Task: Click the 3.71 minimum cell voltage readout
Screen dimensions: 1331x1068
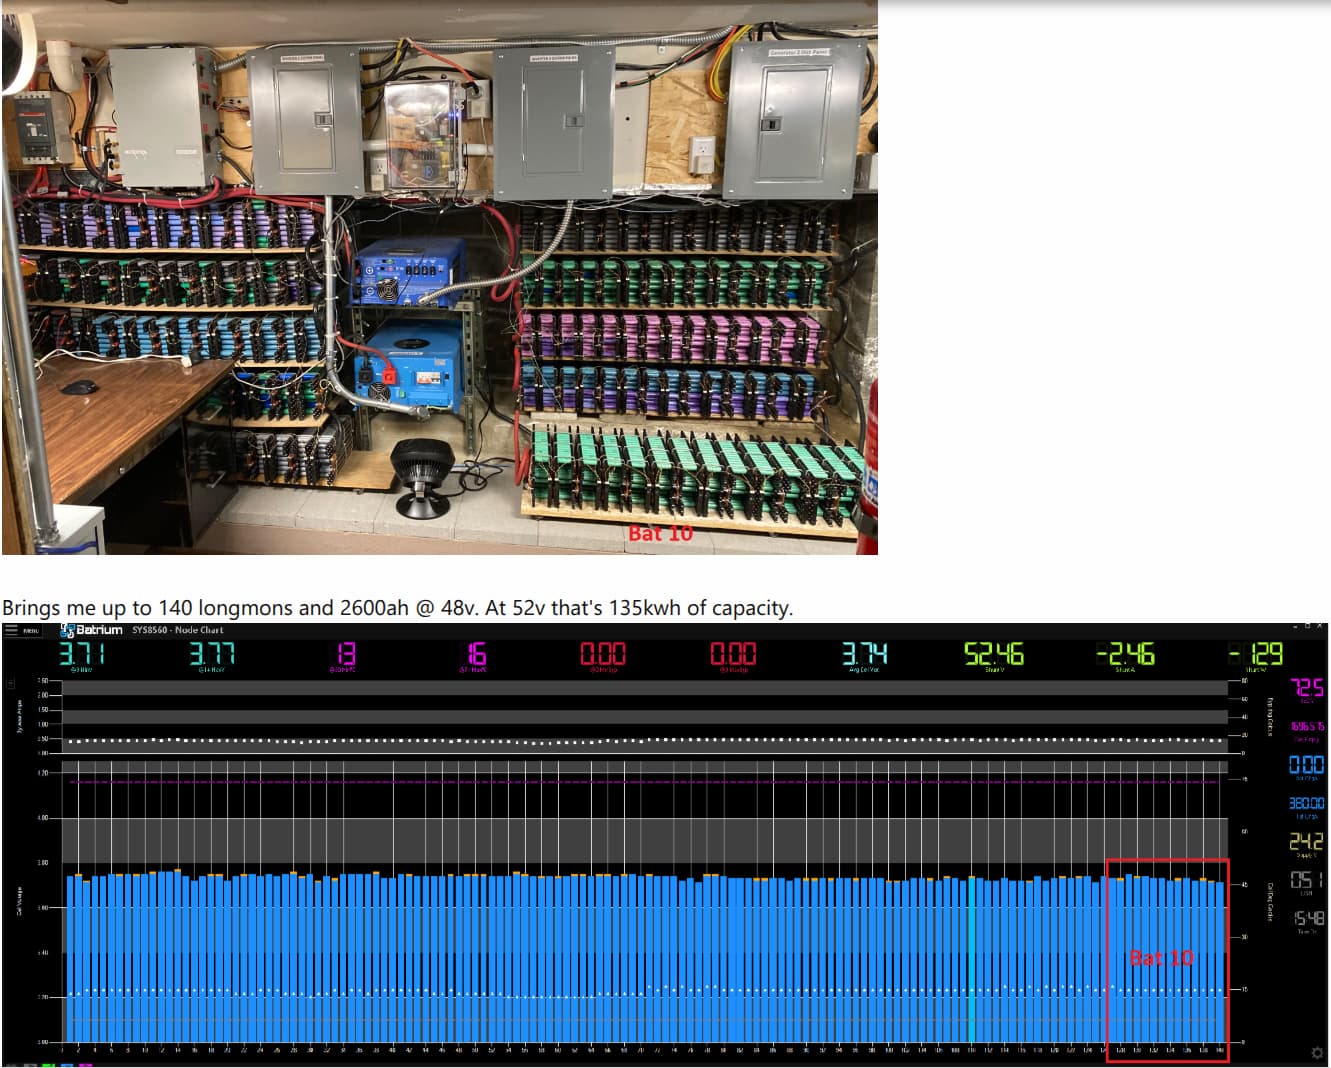Action: [x=82, y=654]
